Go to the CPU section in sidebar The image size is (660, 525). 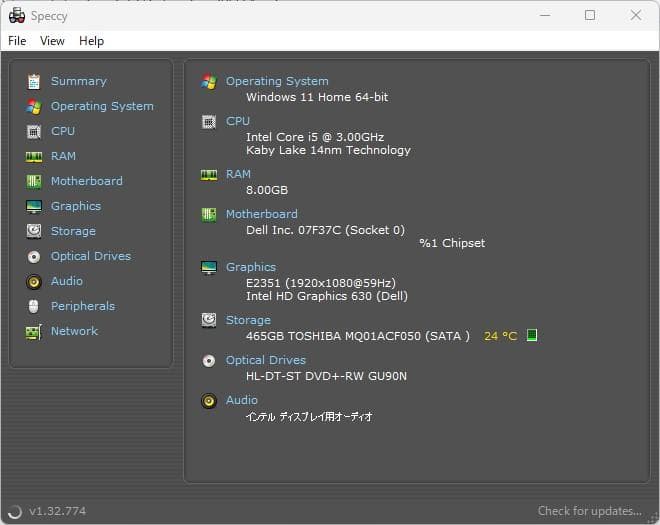63,131
